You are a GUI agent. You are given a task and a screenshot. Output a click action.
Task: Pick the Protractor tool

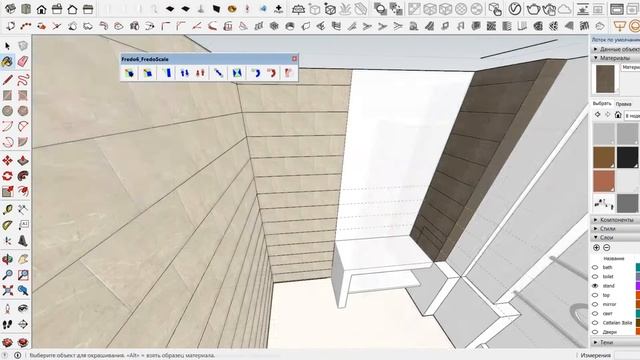click(x=7, y=225)
